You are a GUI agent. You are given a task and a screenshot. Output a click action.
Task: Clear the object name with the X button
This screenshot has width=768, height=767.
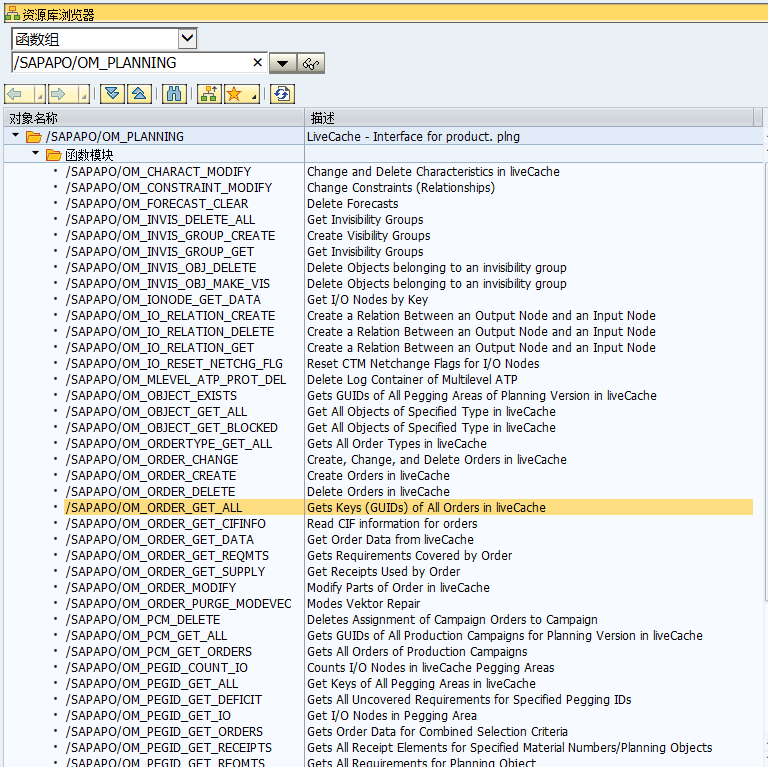tap(258, 63)
